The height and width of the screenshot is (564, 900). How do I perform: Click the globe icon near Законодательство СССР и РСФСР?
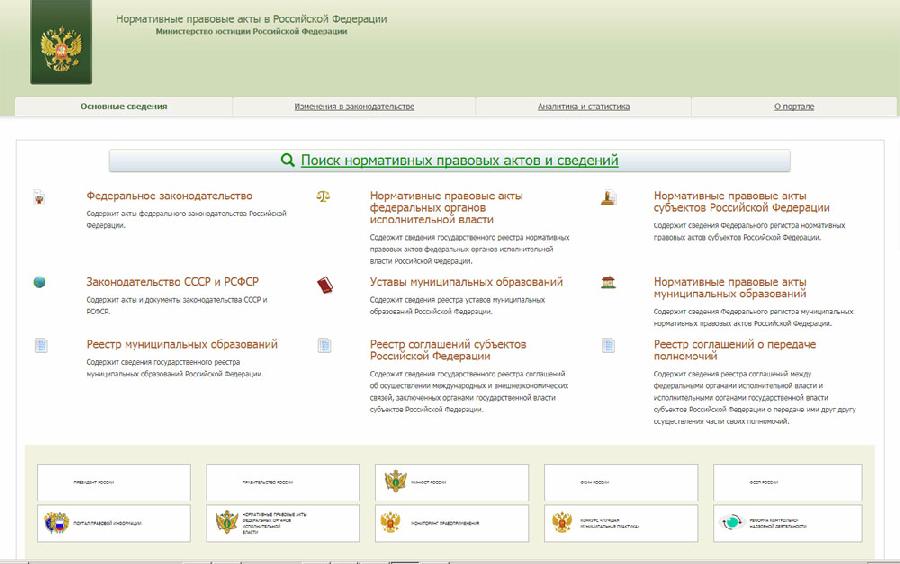click(x=39, y=282)
